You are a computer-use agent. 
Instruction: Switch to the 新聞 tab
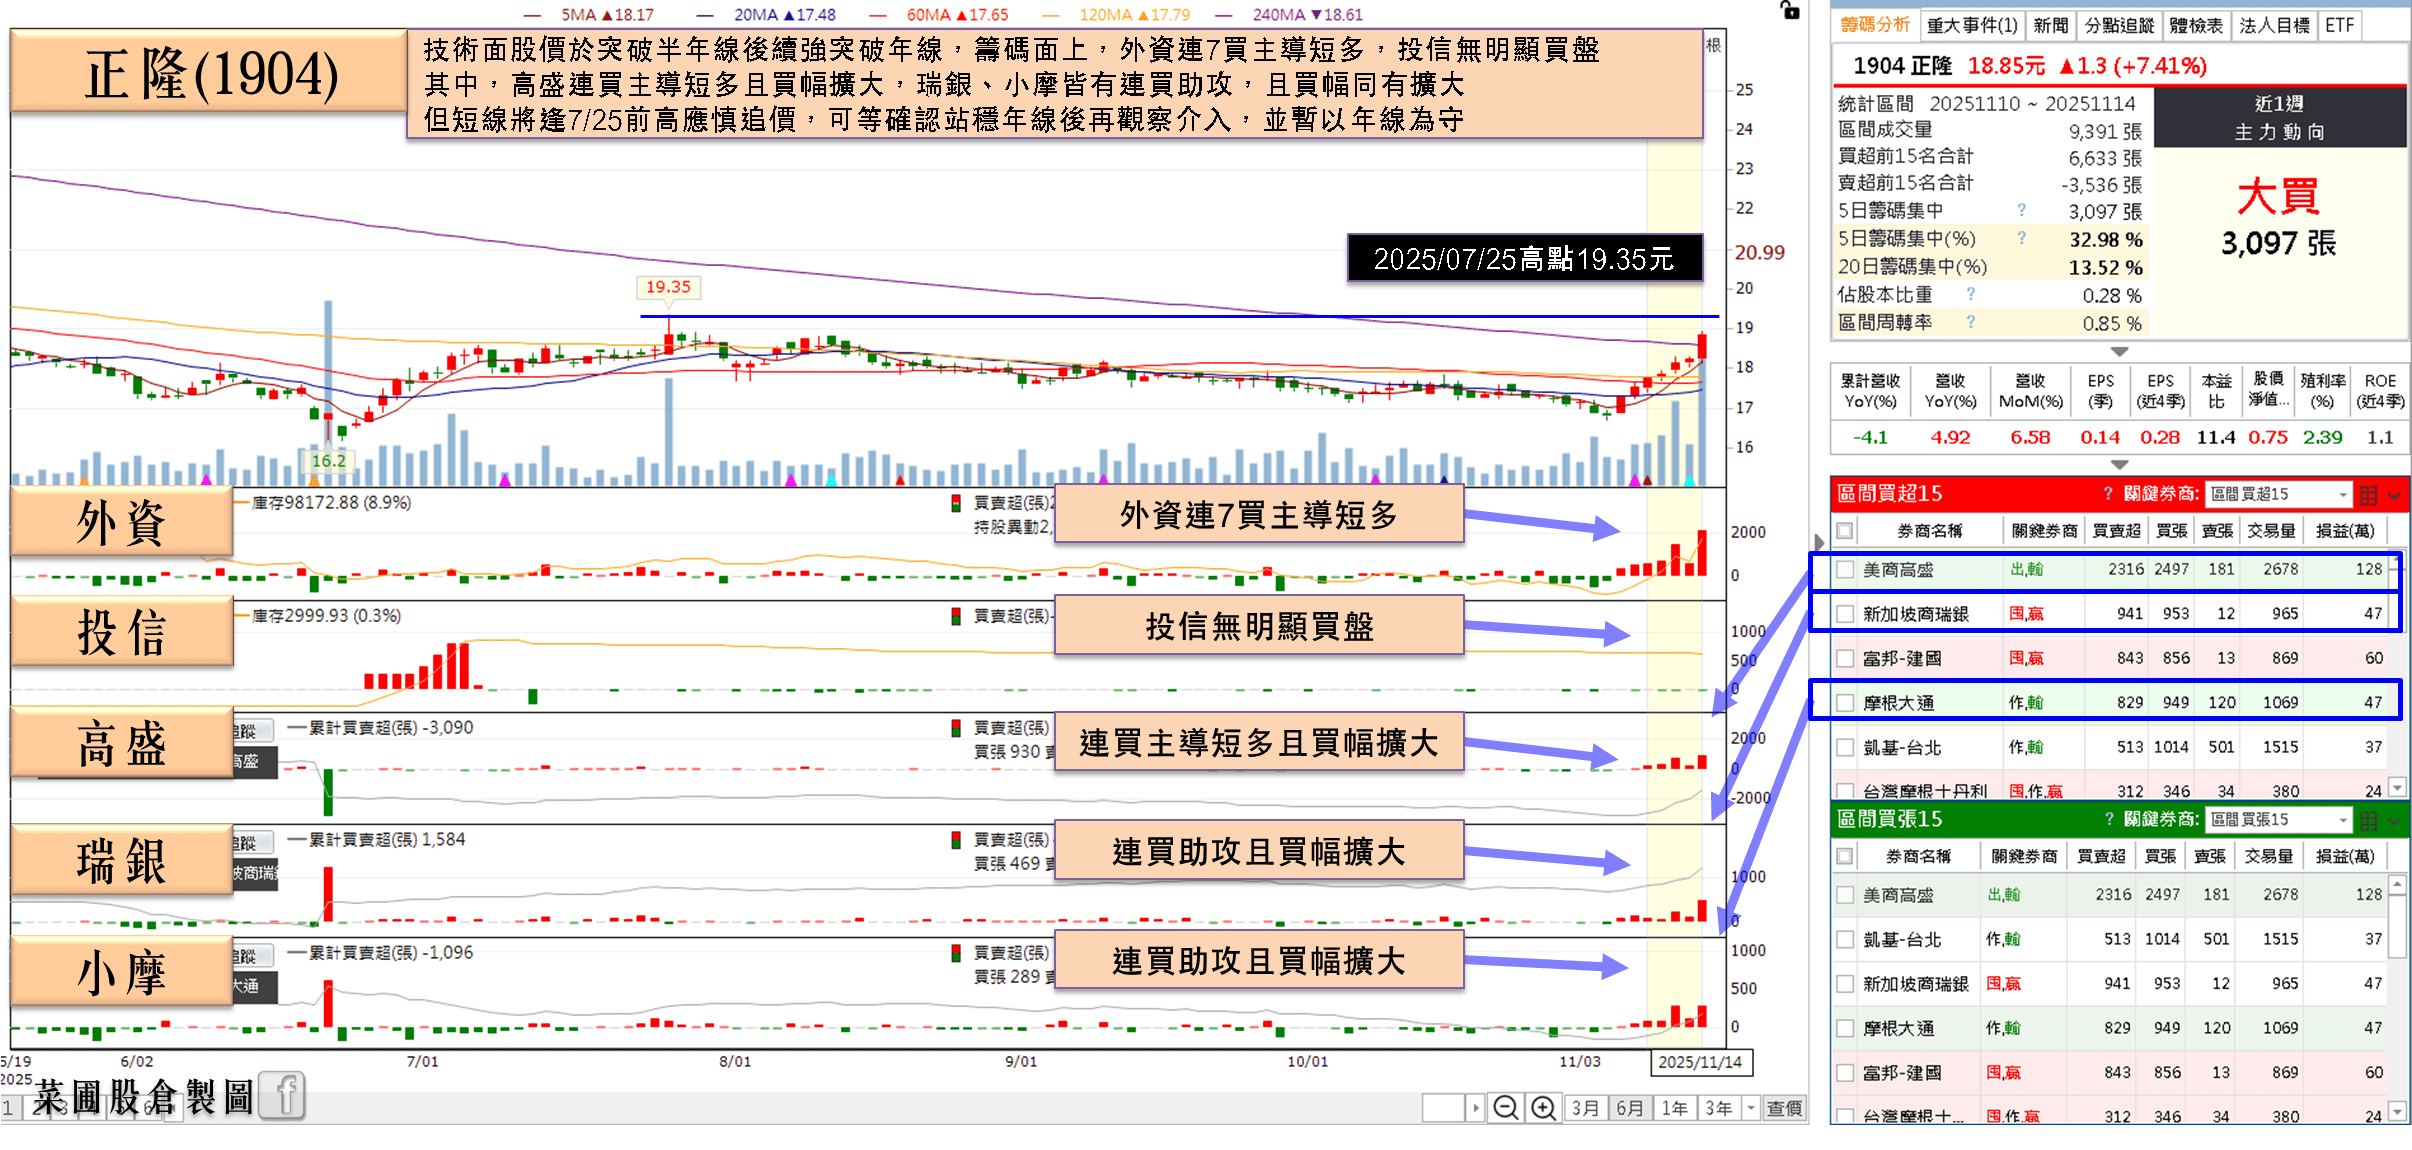(2051, 25)
